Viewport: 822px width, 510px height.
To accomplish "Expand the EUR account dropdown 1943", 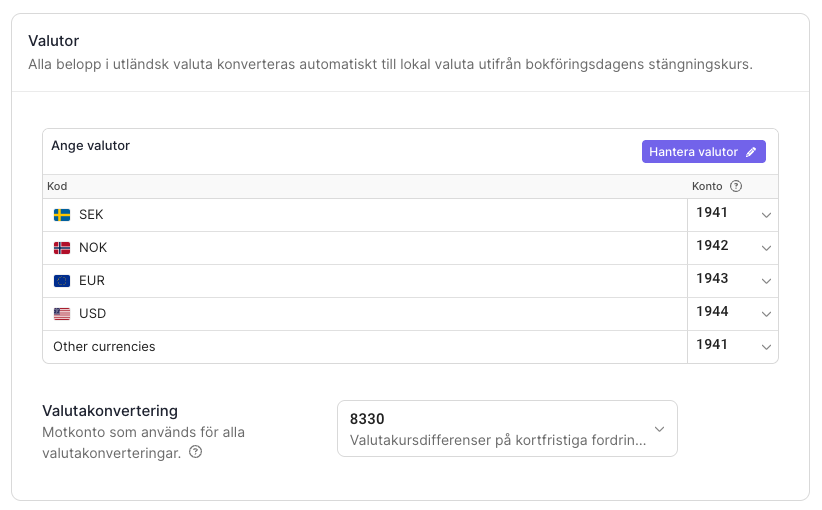I will pos(733,281).
